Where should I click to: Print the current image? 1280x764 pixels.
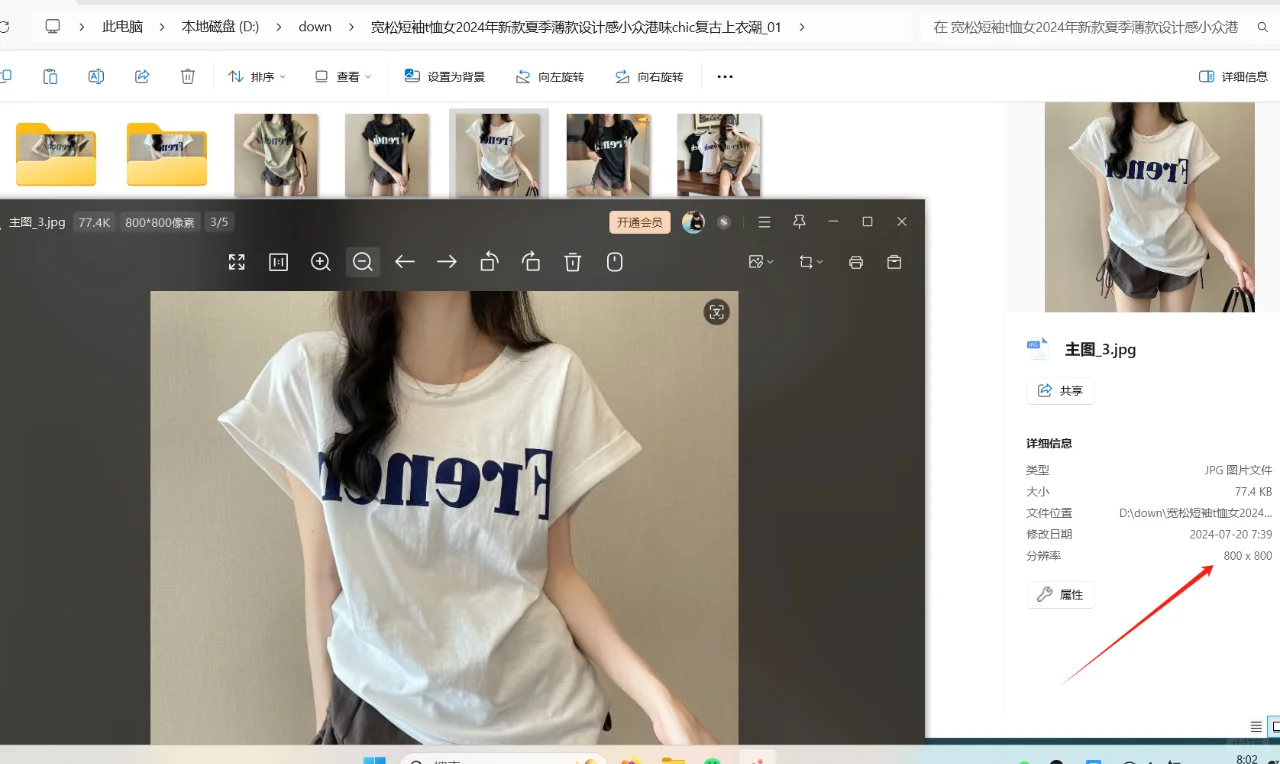[855, 262]
